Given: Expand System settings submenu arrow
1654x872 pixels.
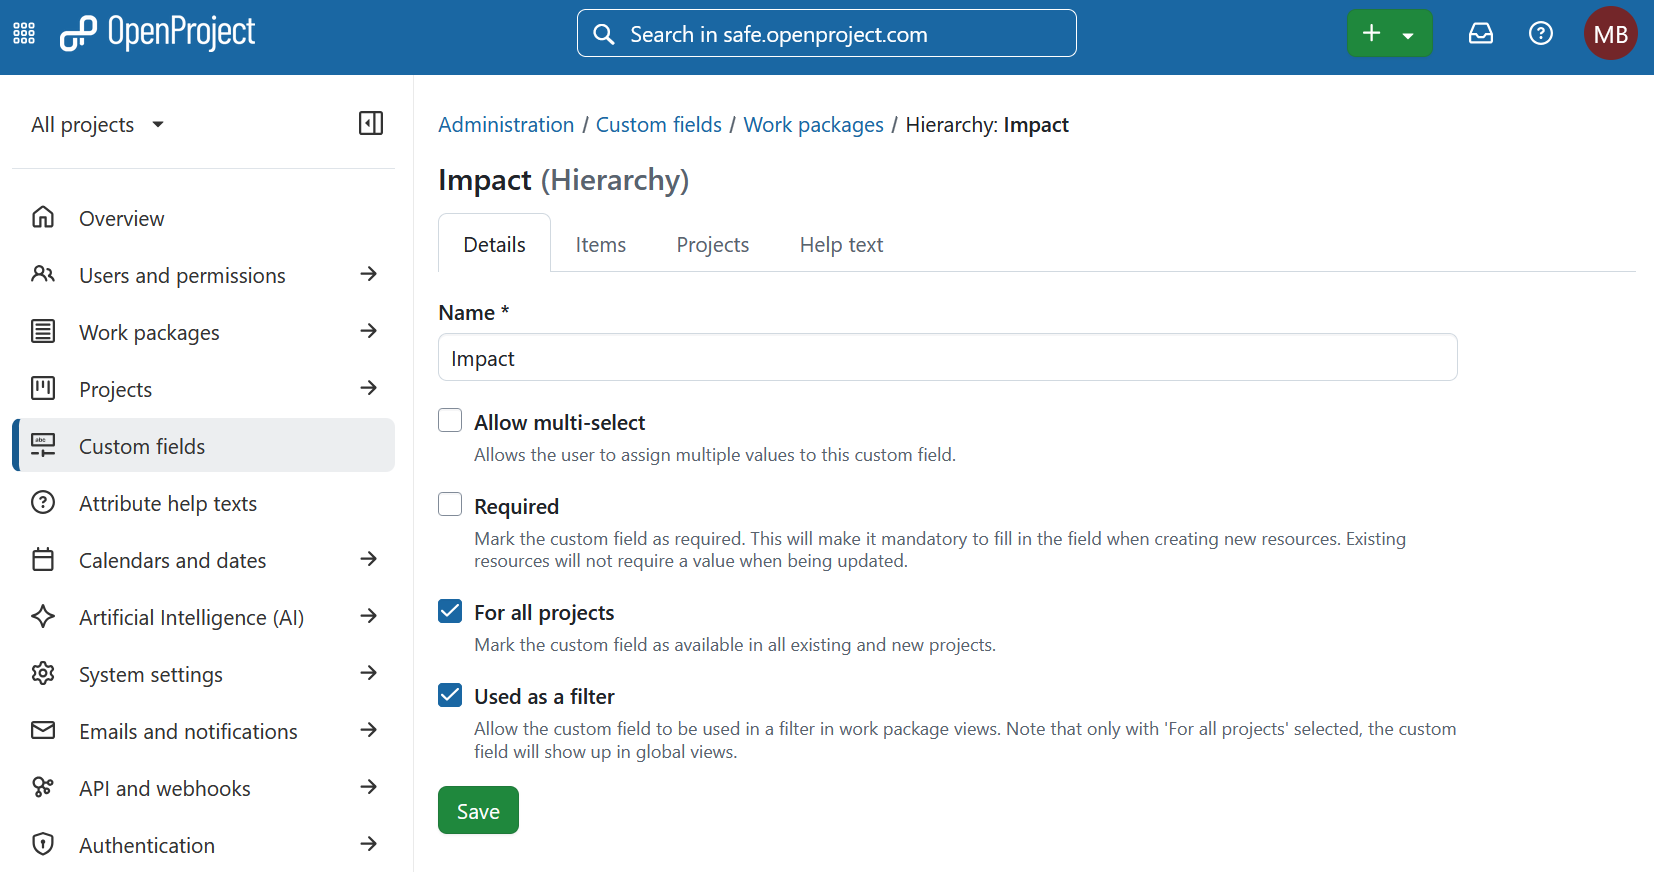Looking at the screenshot, I should [x=369, y=673].
